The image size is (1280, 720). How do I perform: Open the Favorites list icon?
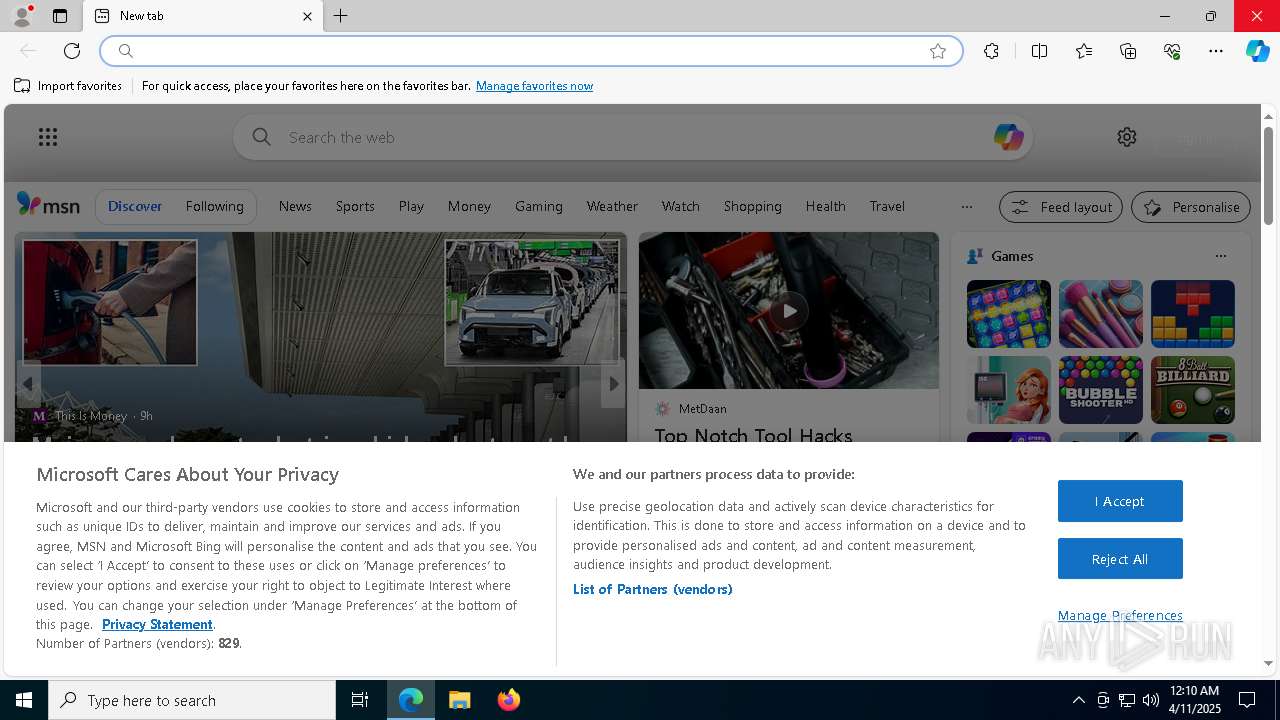(x=1084, y=51)
